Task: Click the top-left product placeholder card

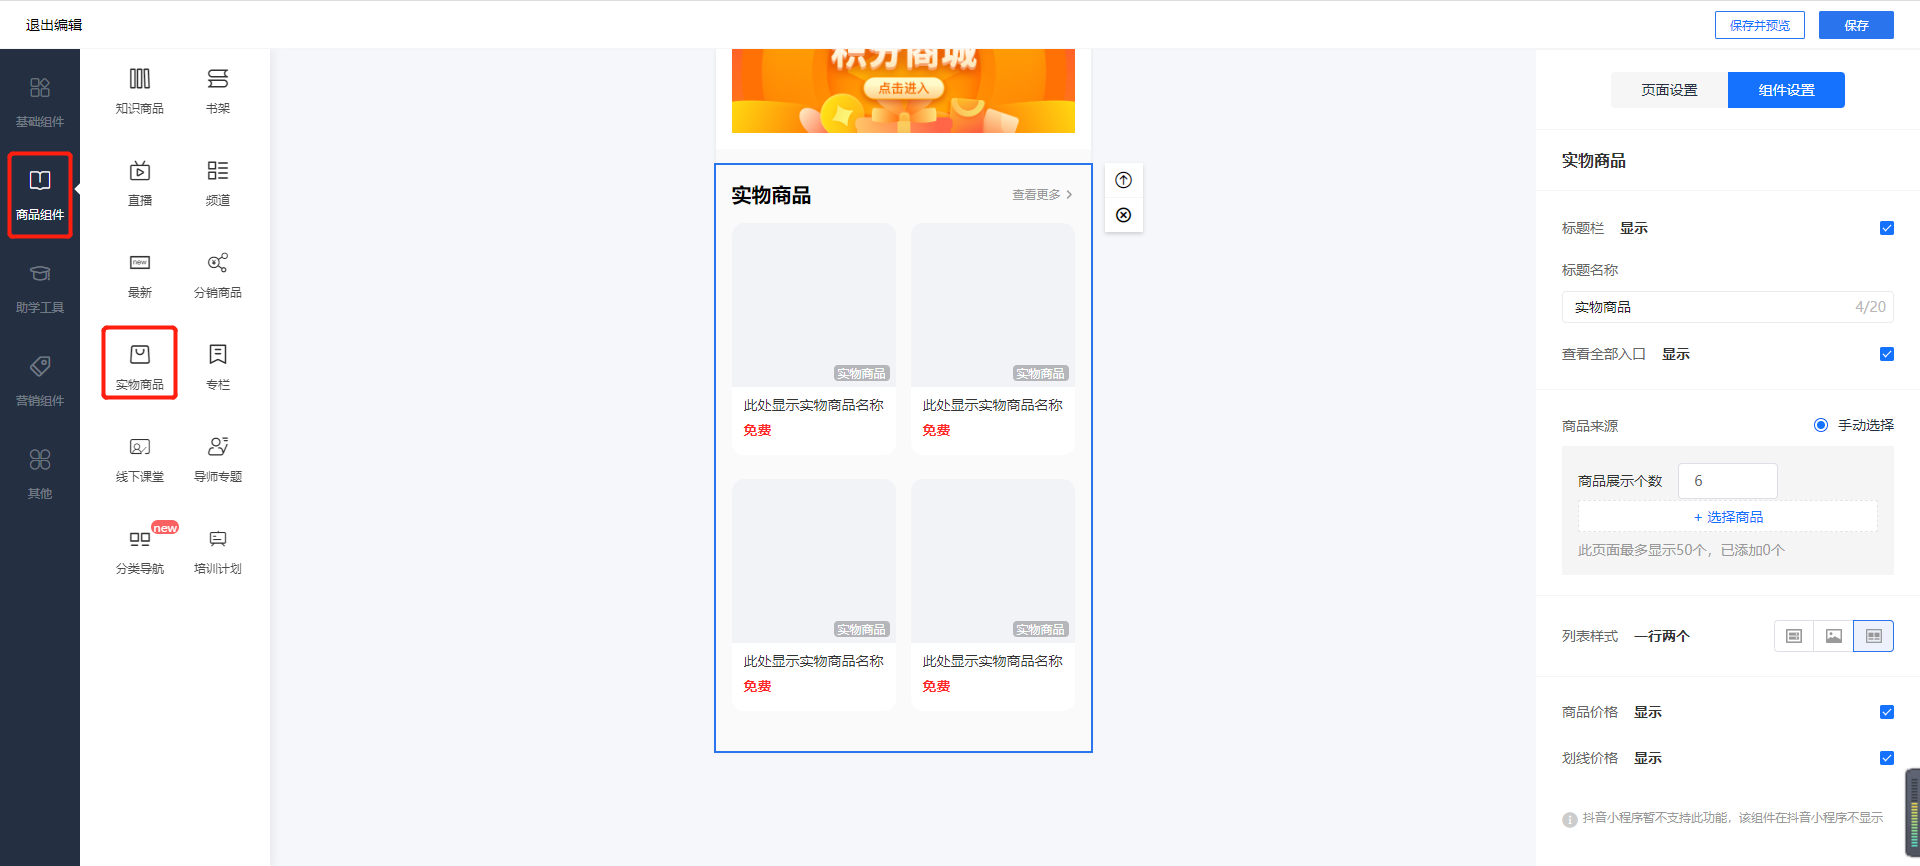Action: 814,339
